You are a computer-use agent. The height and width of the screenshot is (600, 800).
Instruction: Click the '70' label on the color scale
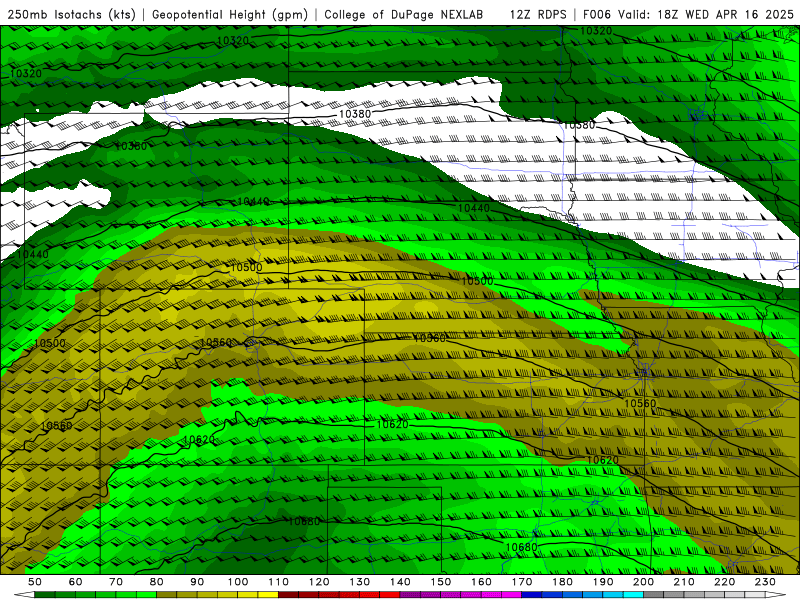[x=116, y=582]
